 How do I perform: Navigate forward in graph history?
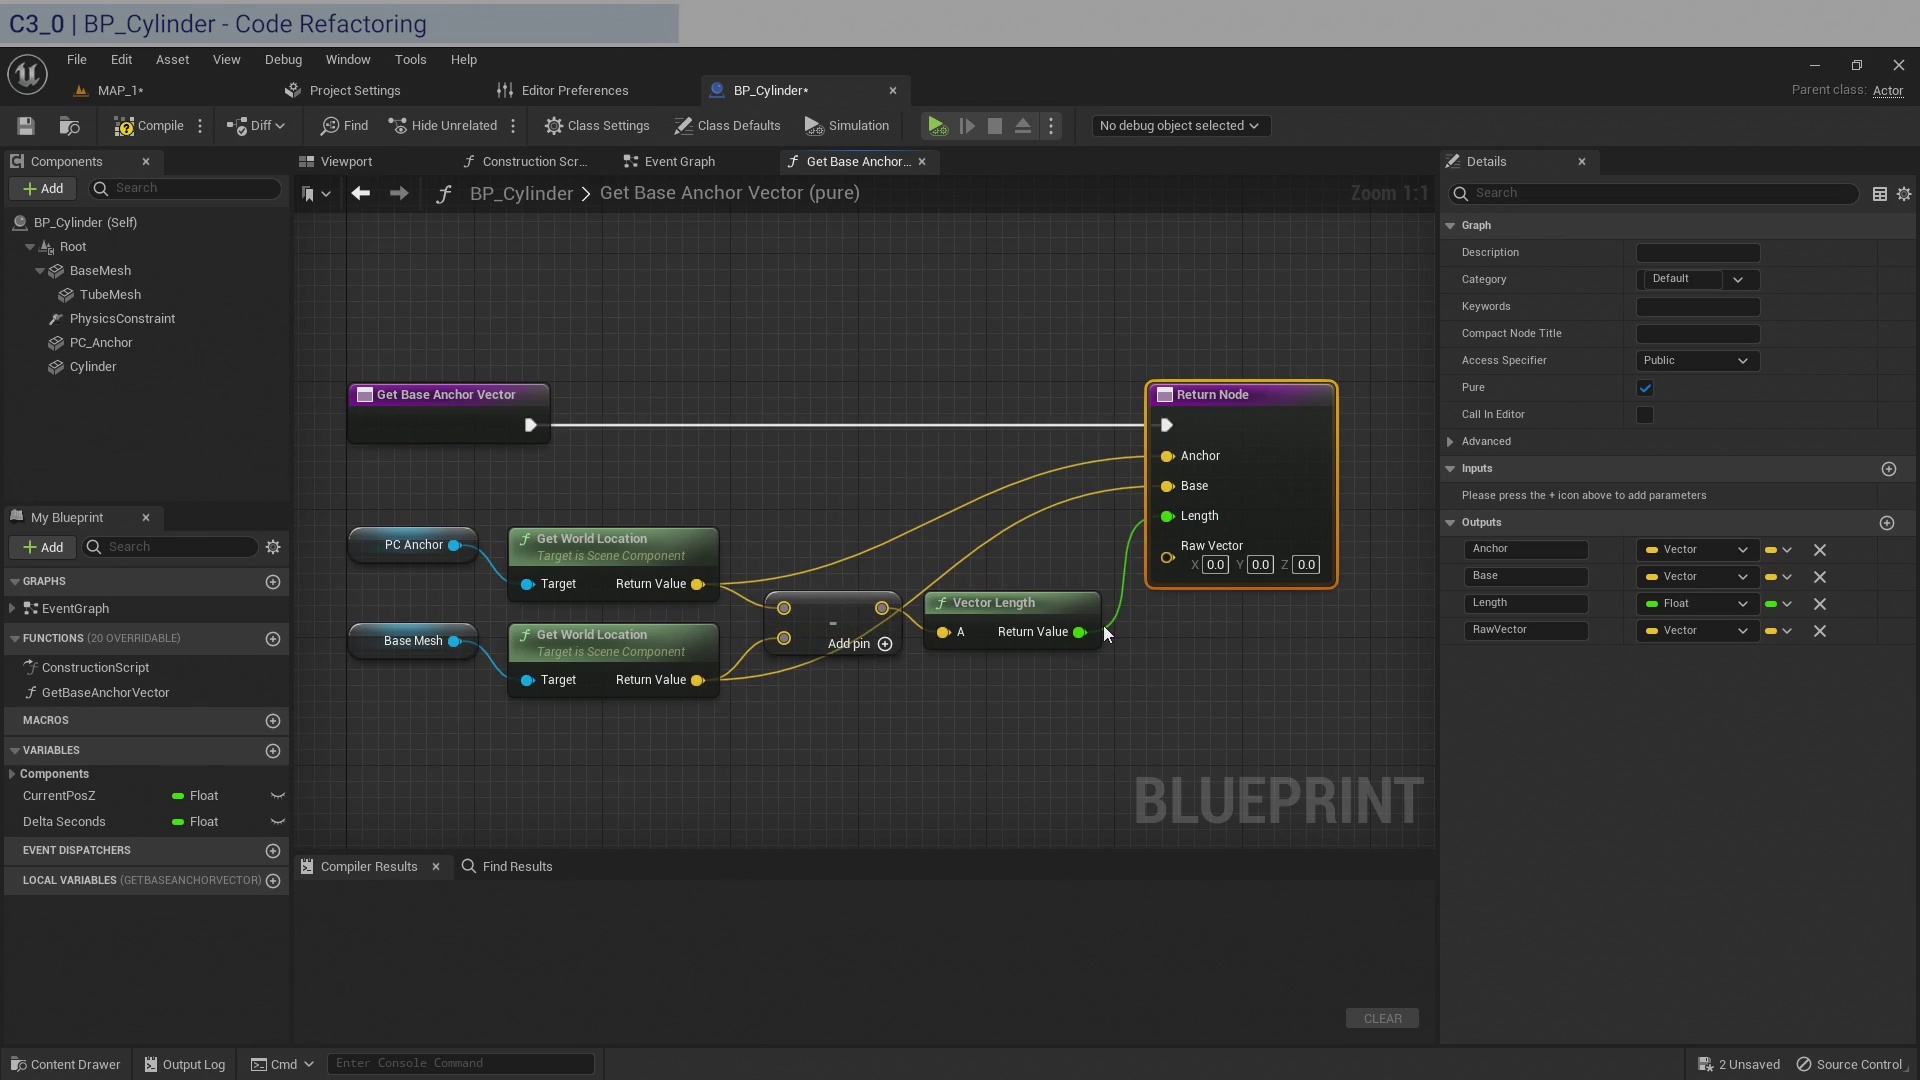click(x=399, y=193)
